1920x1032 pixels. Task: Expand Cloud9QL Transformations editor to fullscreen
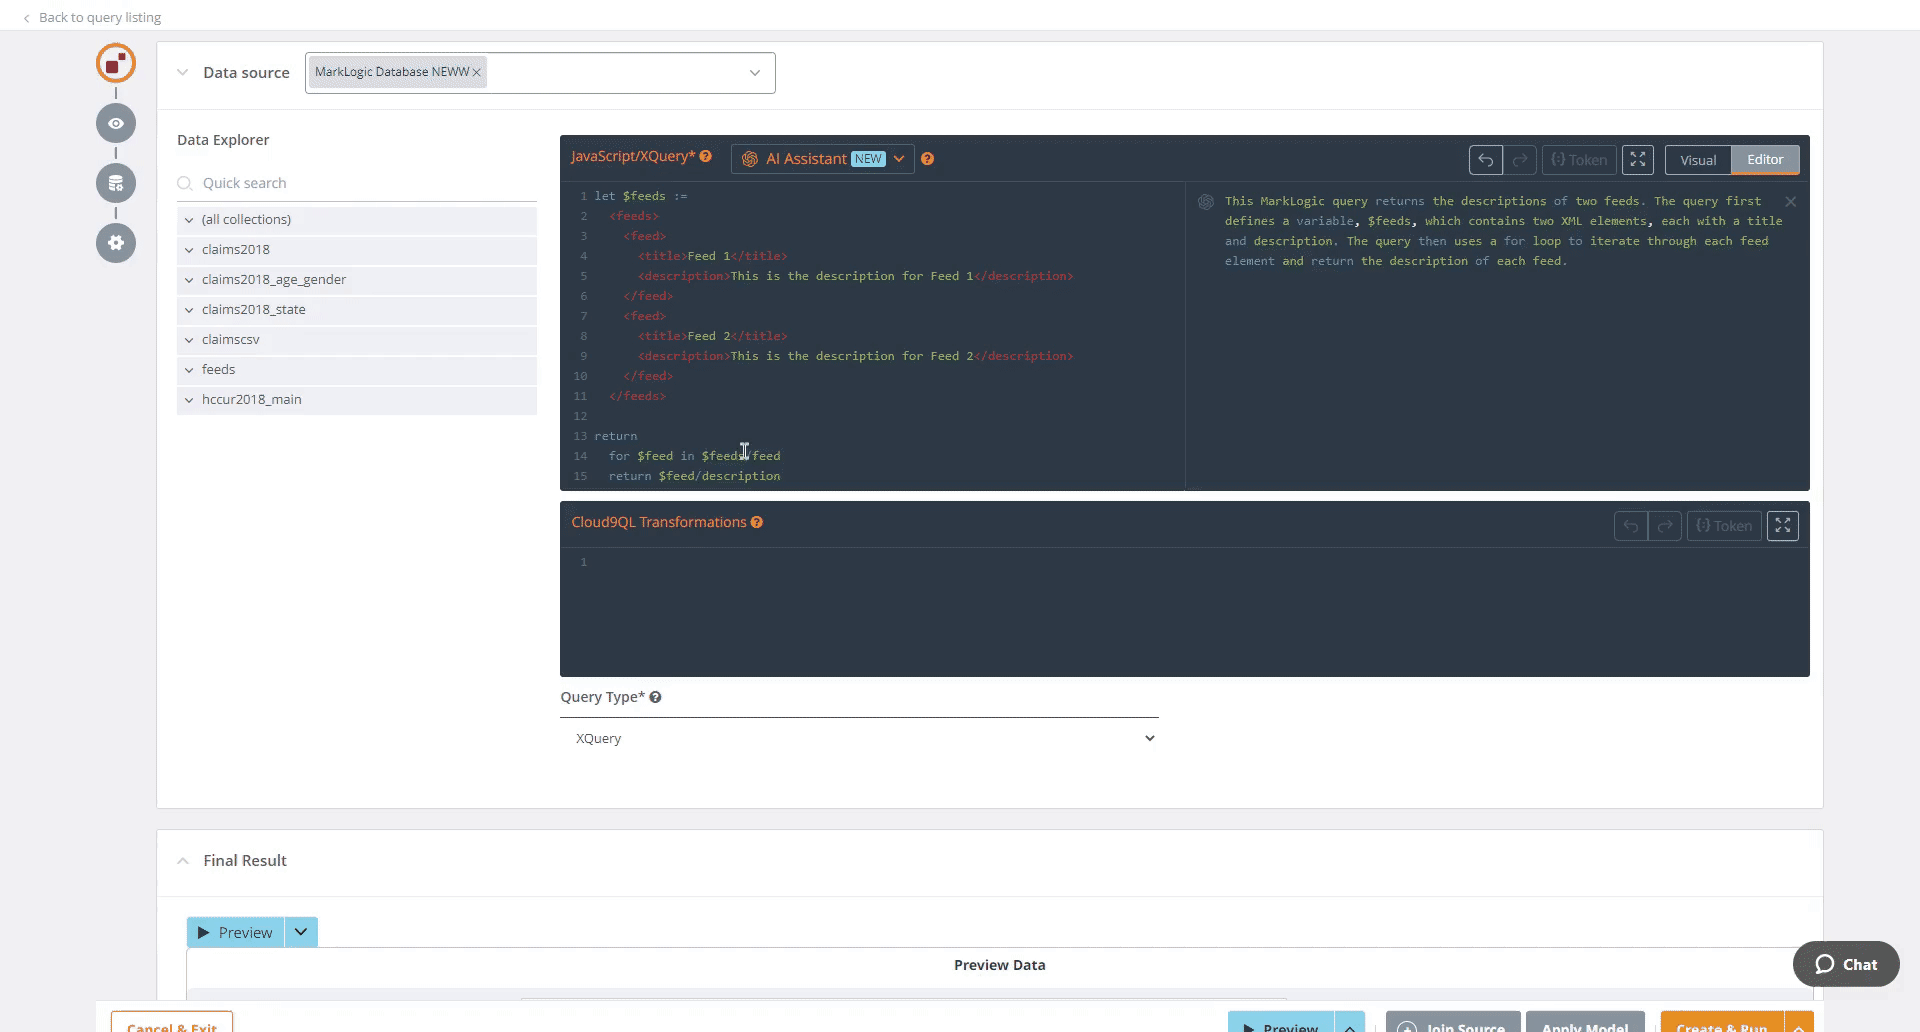coord(1782,526)
